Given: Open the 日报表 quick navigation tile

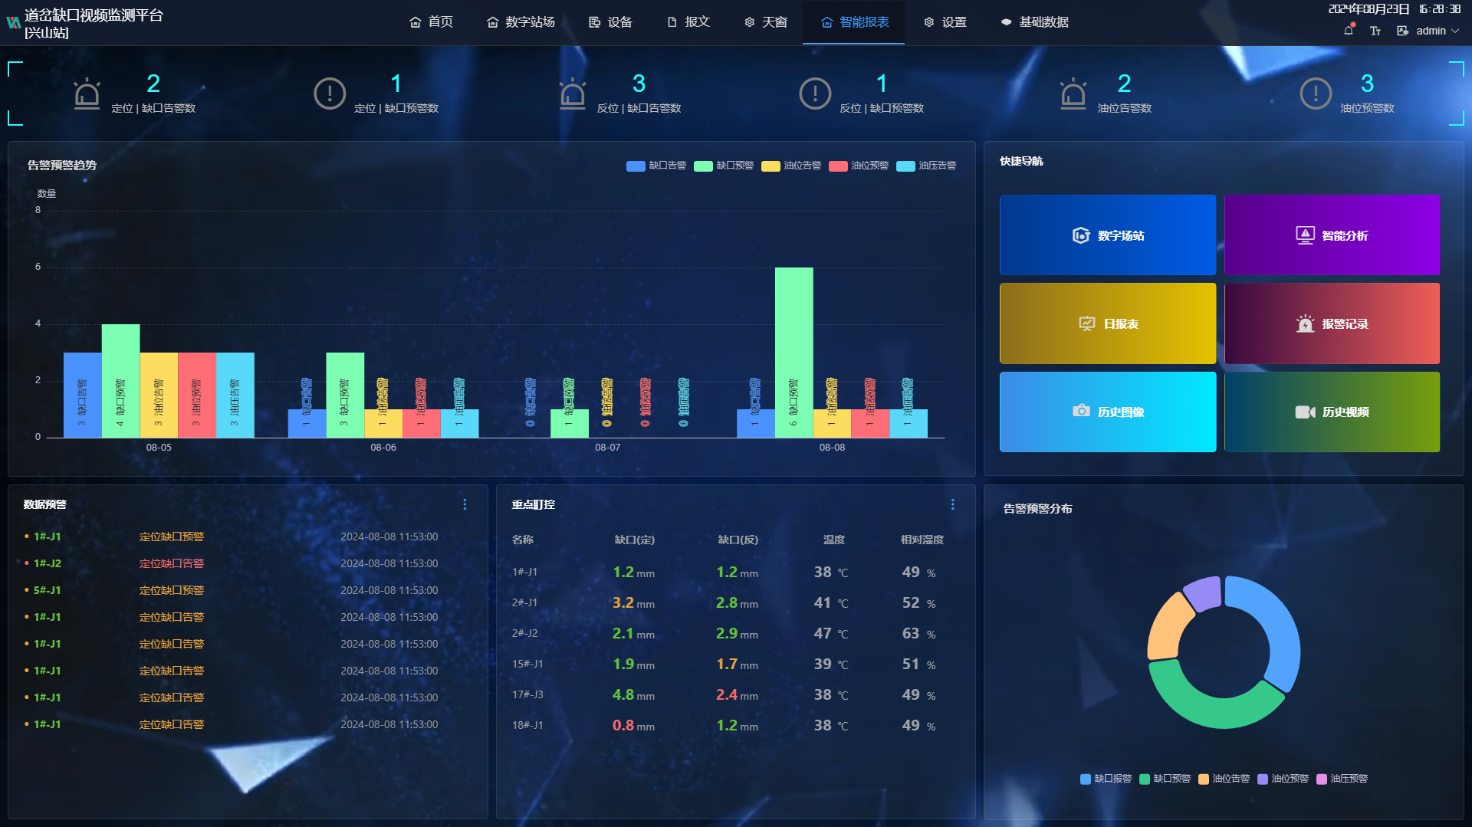Looking at the screenshot, I should click(1108, 323).
